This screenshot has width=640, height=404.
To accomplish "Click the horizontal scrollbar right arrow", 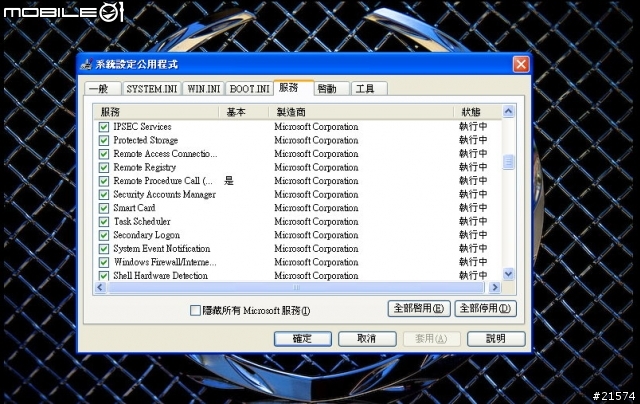I will pos(495,287).
